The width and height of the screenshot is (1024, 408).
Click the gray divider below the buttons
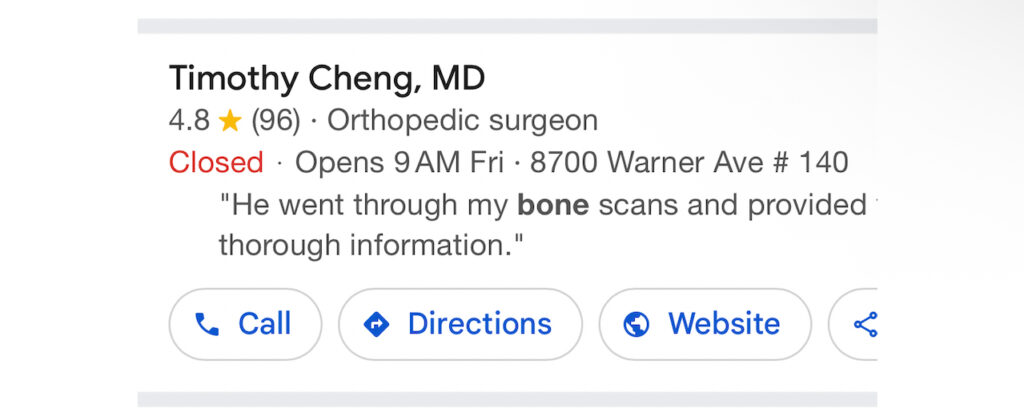(507, 399)
